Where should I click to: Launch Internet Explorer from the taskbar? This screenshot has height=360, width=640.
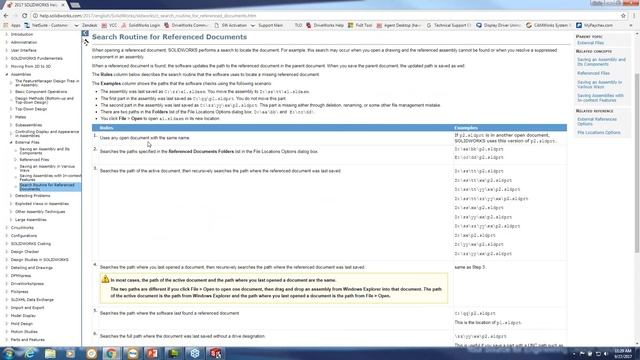pos(29,353)
